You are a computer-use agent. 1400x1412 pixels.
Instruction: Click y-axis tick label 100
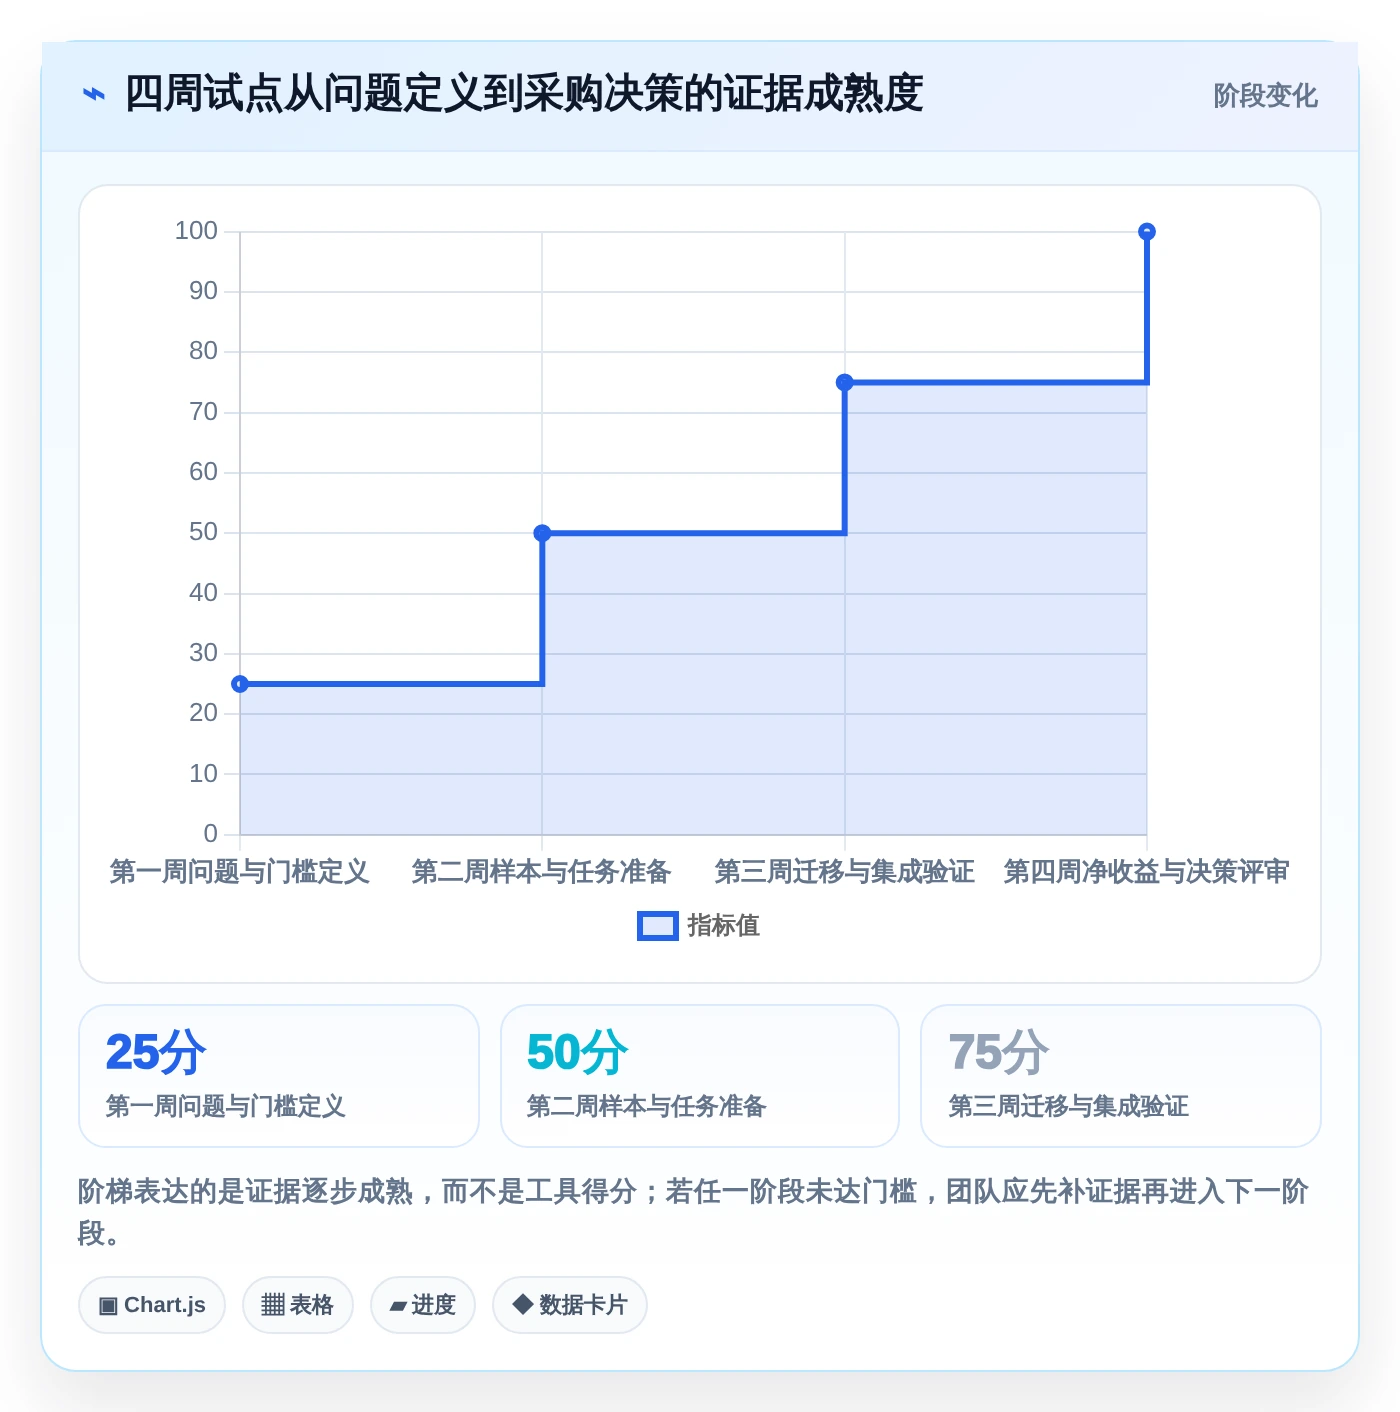[196, 231]
